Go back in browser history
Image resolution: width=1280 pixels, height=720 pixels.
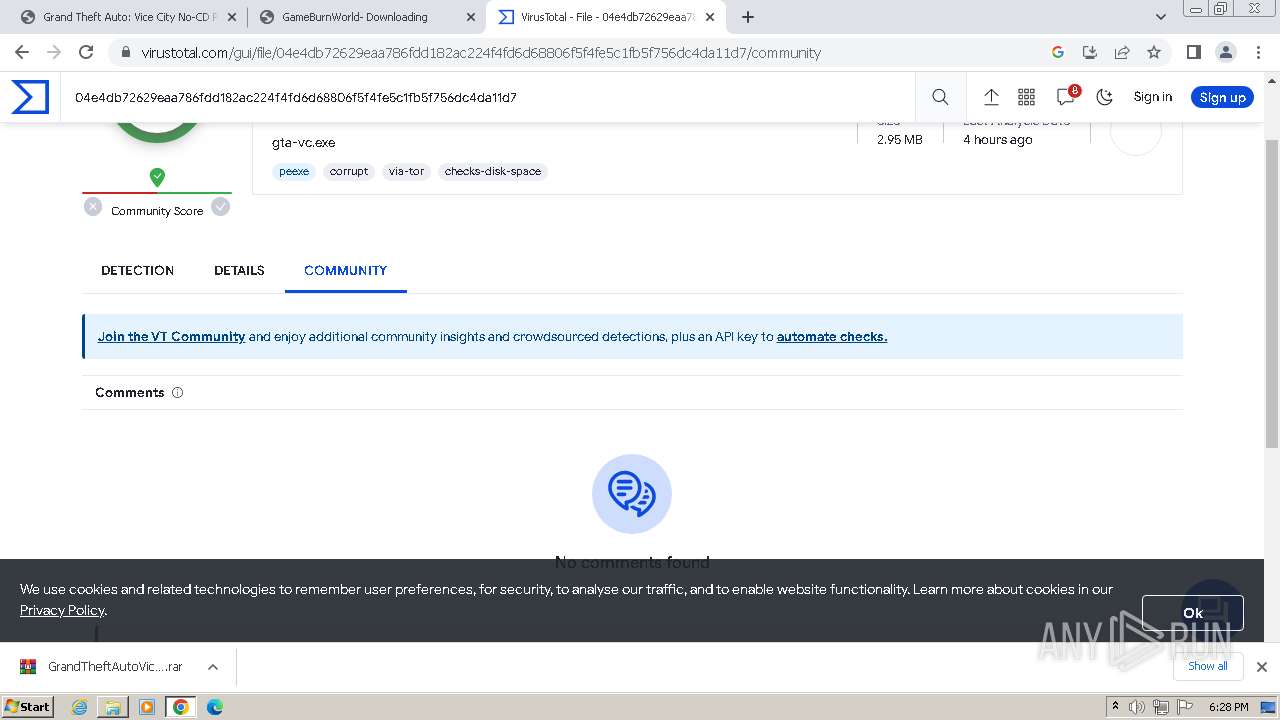(22, 52)
